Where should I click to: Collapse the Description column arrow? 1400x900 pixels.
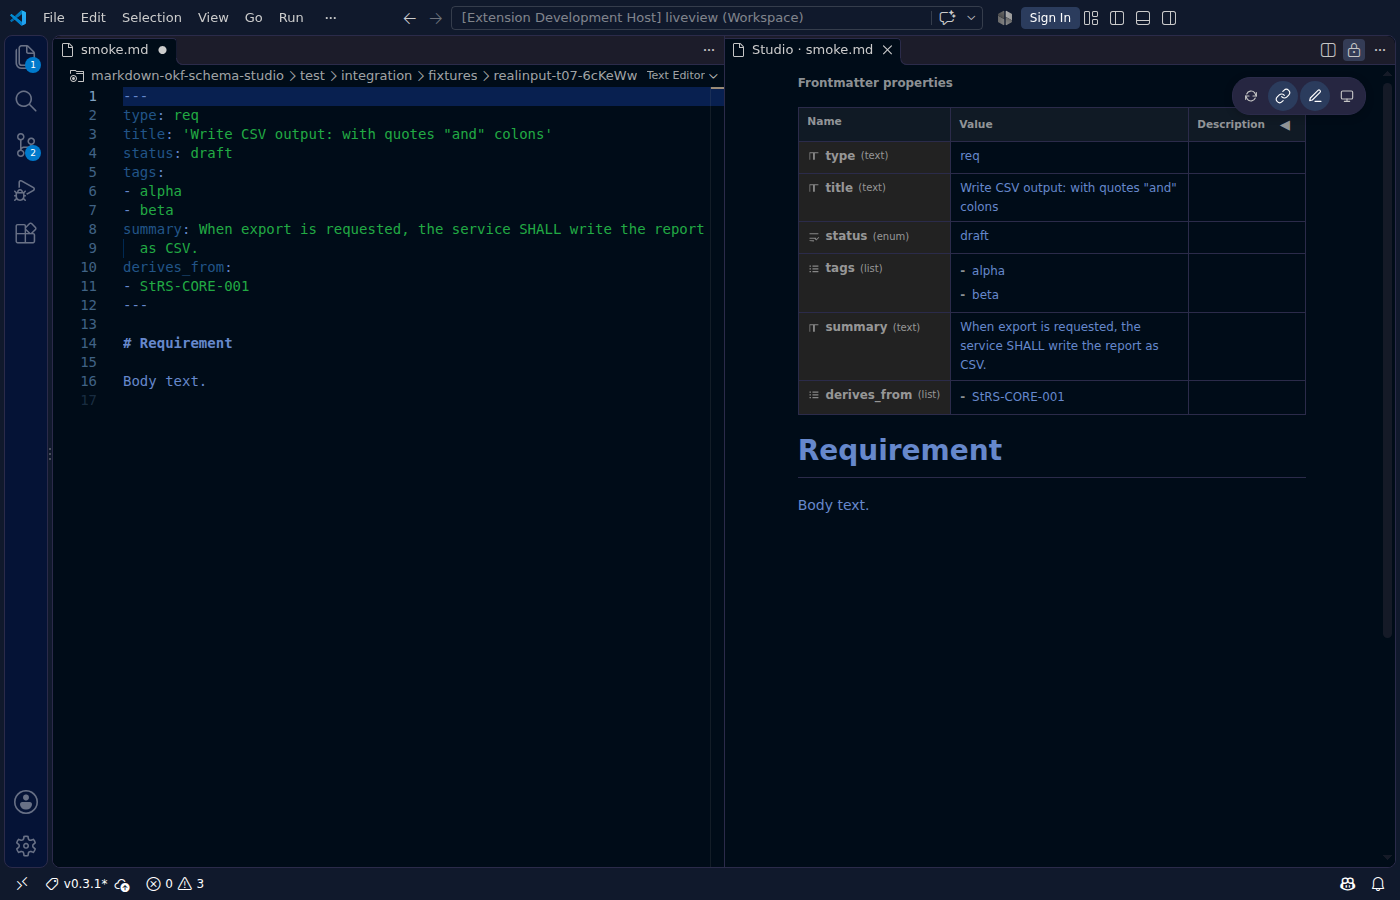pyautogui.click(x=1285, y=125)
